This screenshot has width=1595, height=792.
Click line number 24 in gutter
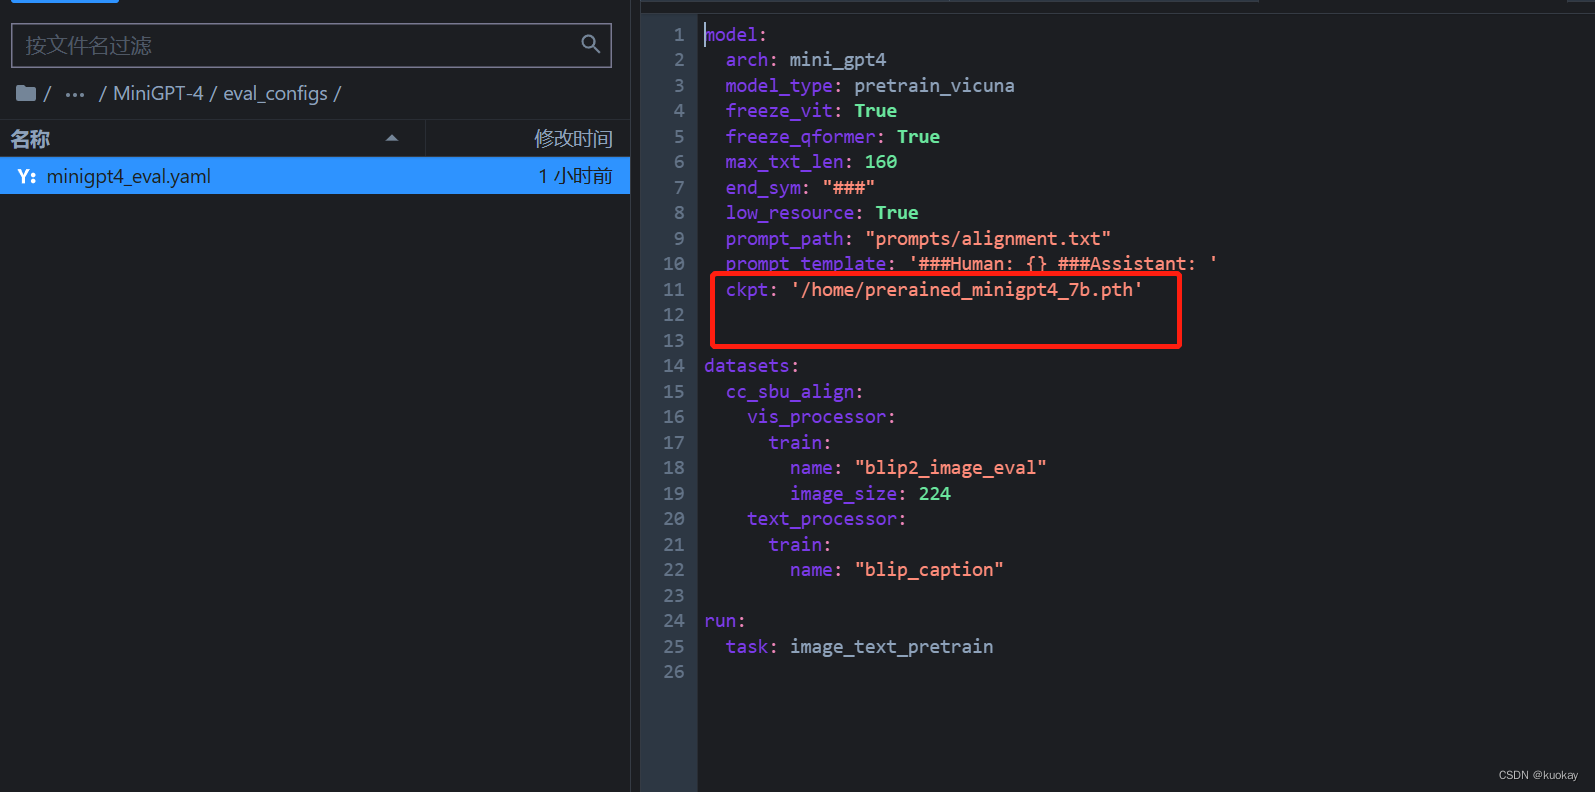coord(674,621)
